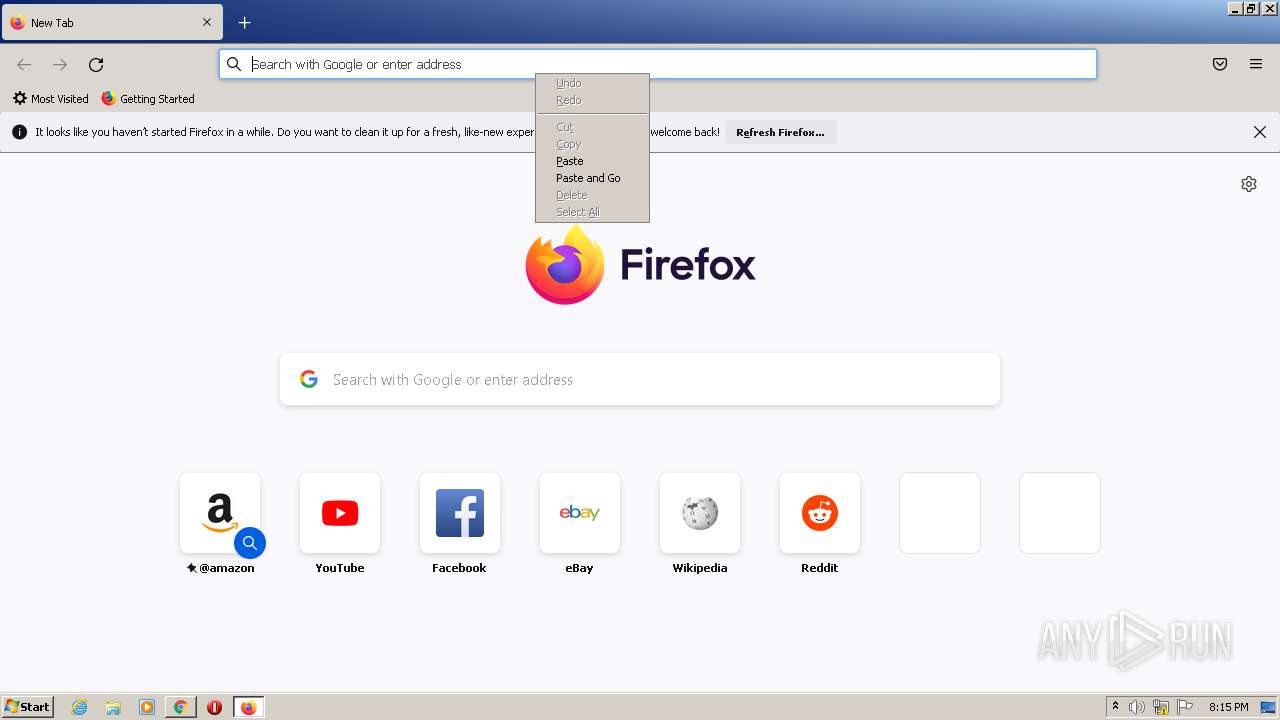Viewport: 1280px width, 720px height.
Task: Open the eBay shortcut tile
Action: click(580, 513)
